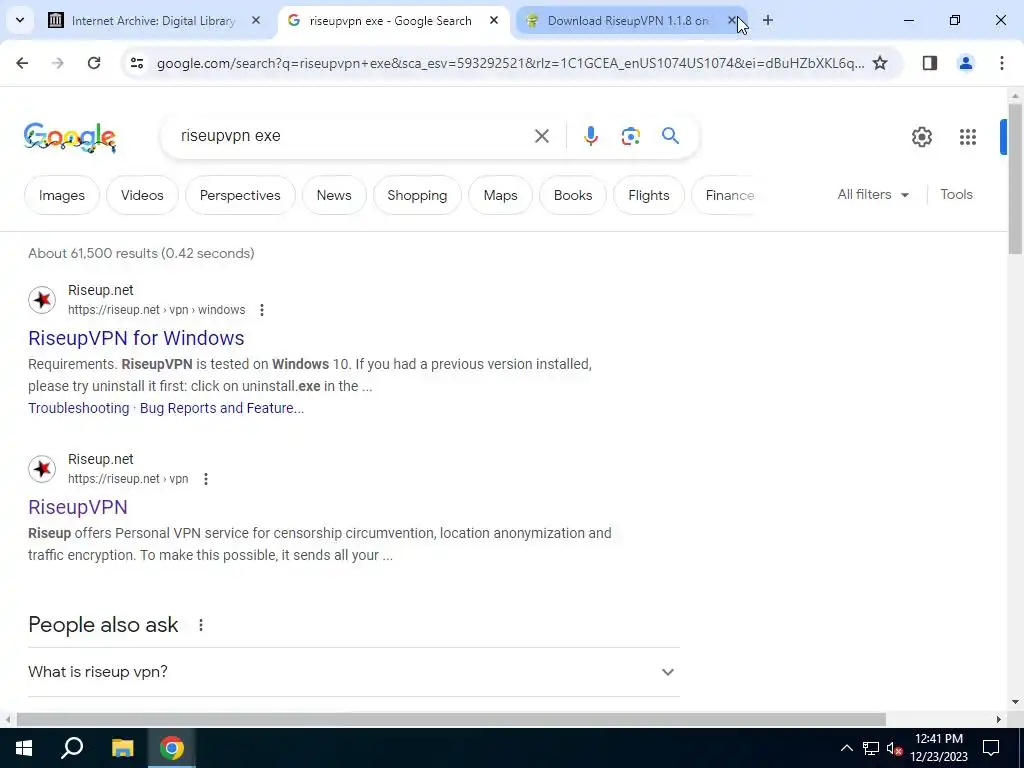Click into the Google search input field
1024x768 pixels.
coord(353,136)
